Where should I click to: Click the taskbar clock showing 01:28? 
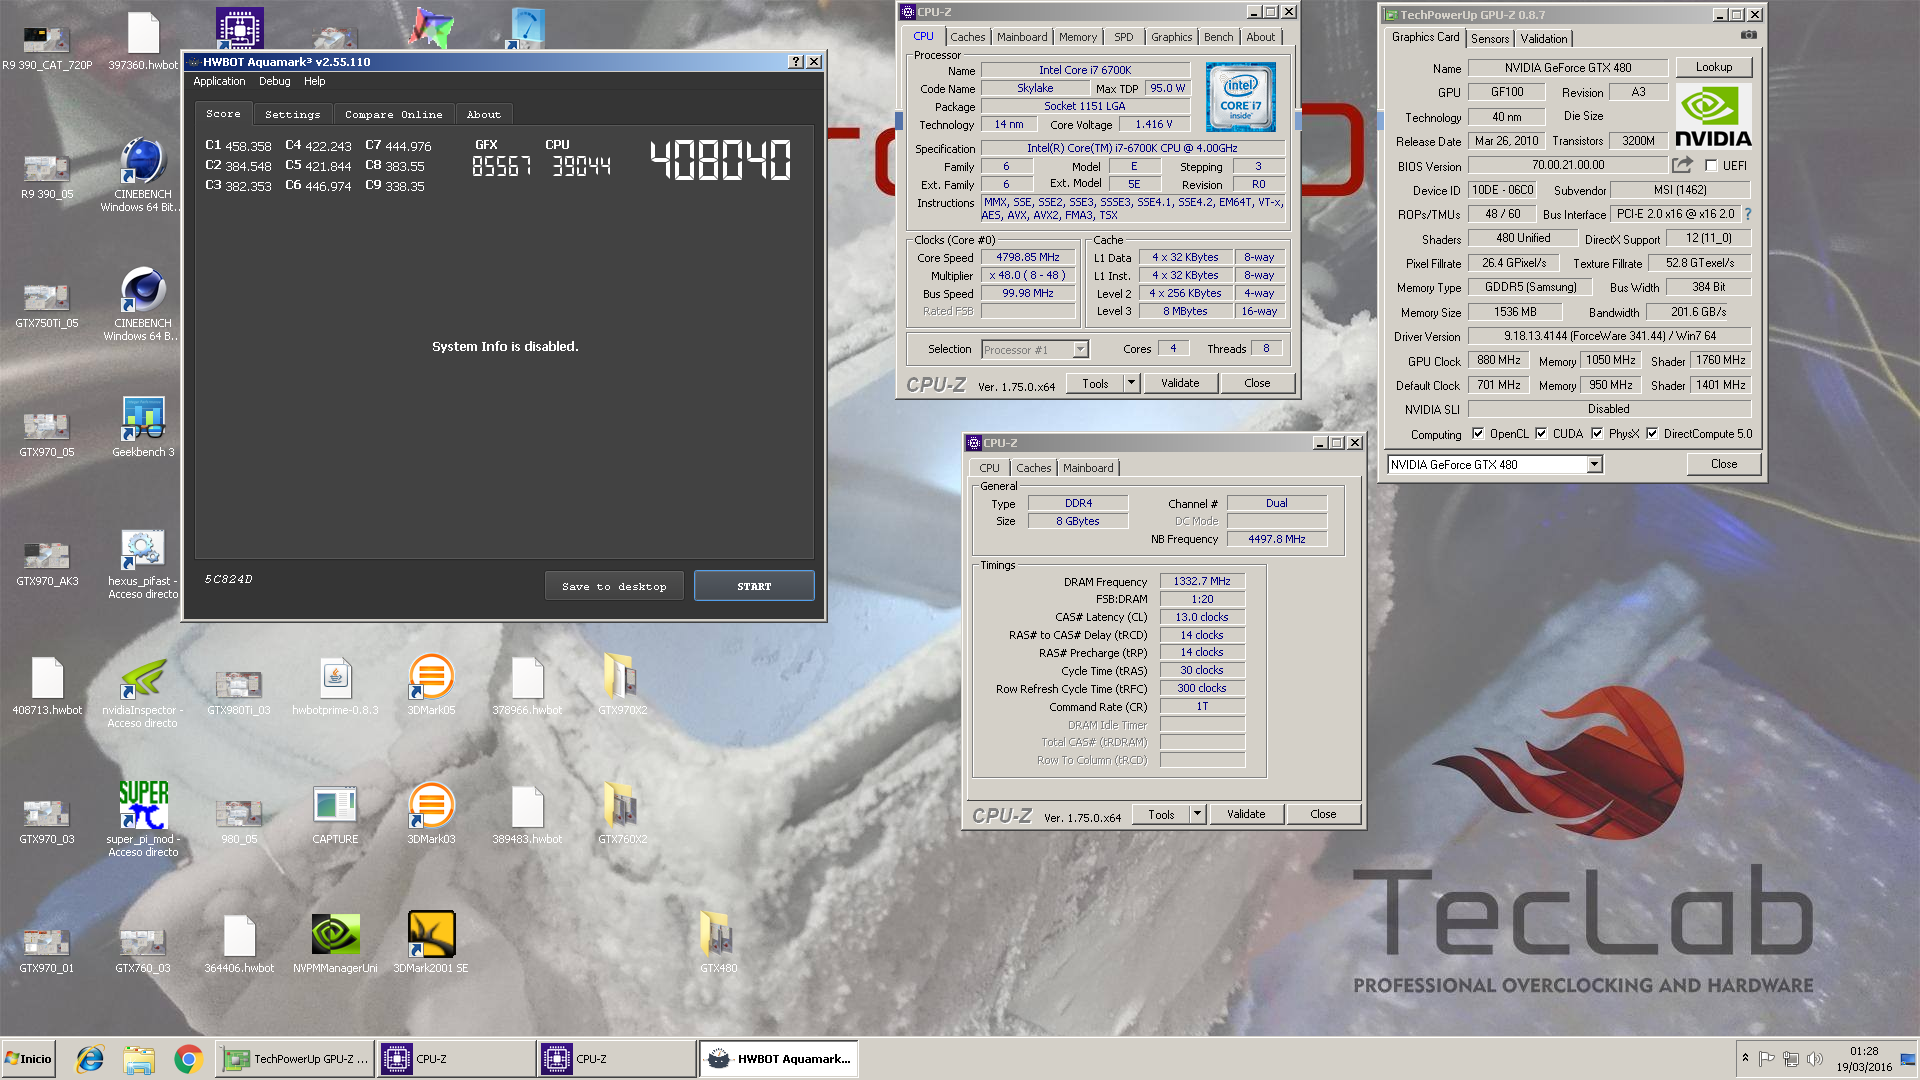point(1864,1051)
